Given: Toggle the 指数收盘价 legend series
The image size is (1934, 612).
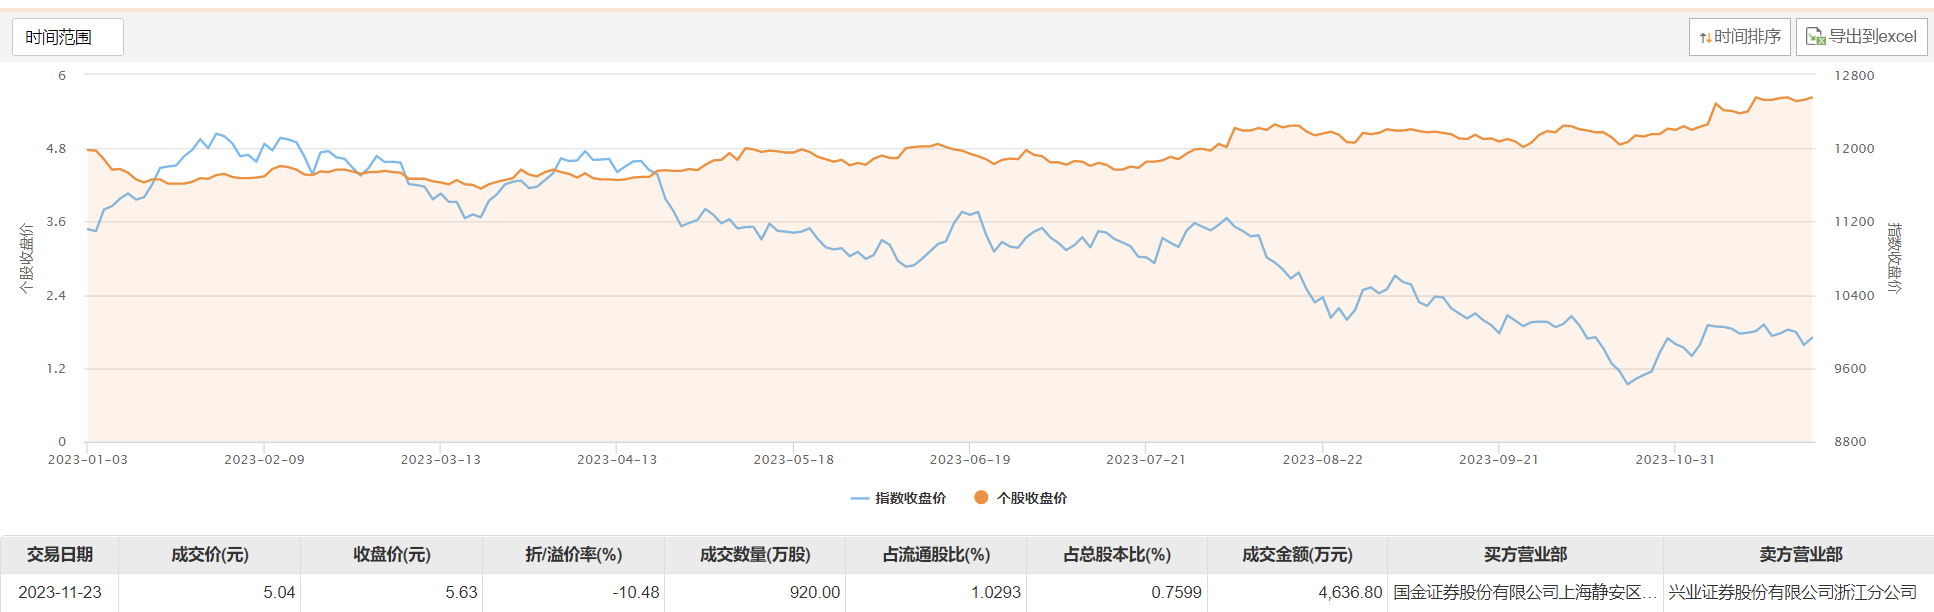Looking at the screenshot, I should [x=898, y=498].
